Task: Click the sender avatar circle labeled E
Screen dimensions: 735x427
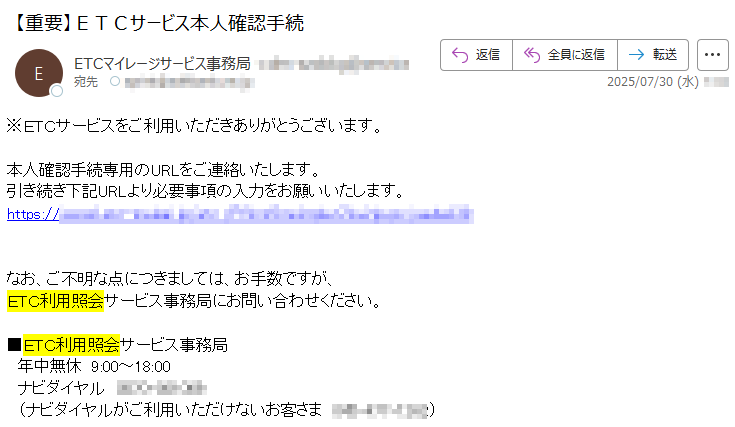Action: (39, 73)
